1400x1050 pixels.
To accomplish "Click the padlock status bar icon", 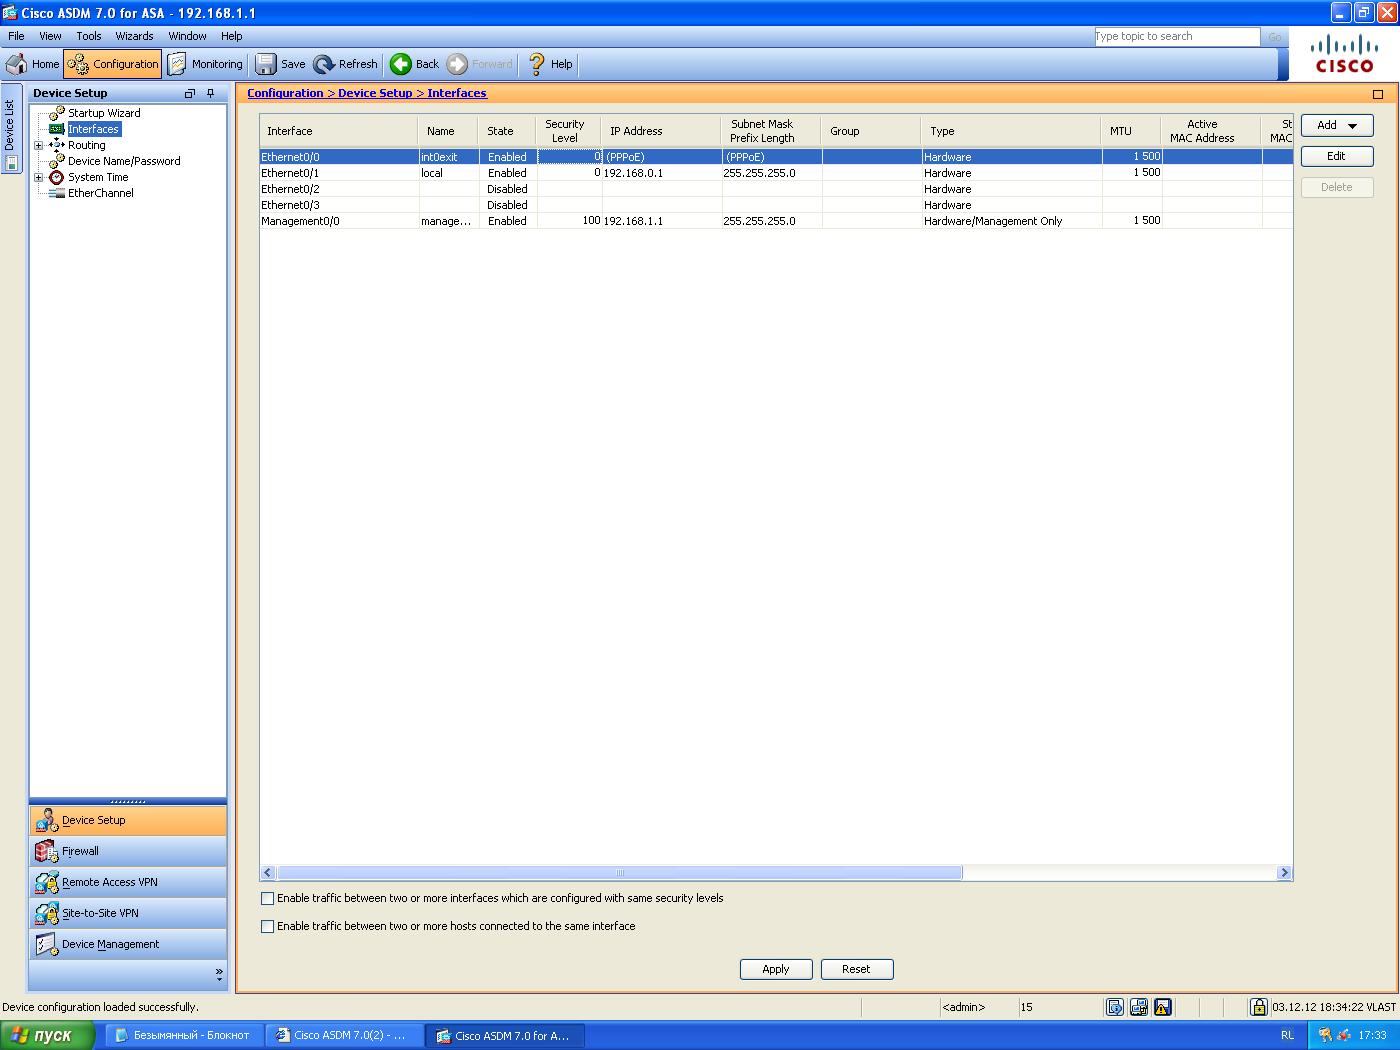I will [x=1259, y=1007].
